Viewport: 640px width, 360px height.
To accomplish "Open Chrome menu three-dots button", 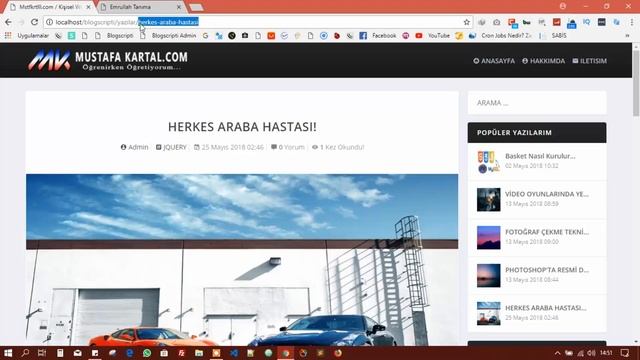I will tap(632, 22).
